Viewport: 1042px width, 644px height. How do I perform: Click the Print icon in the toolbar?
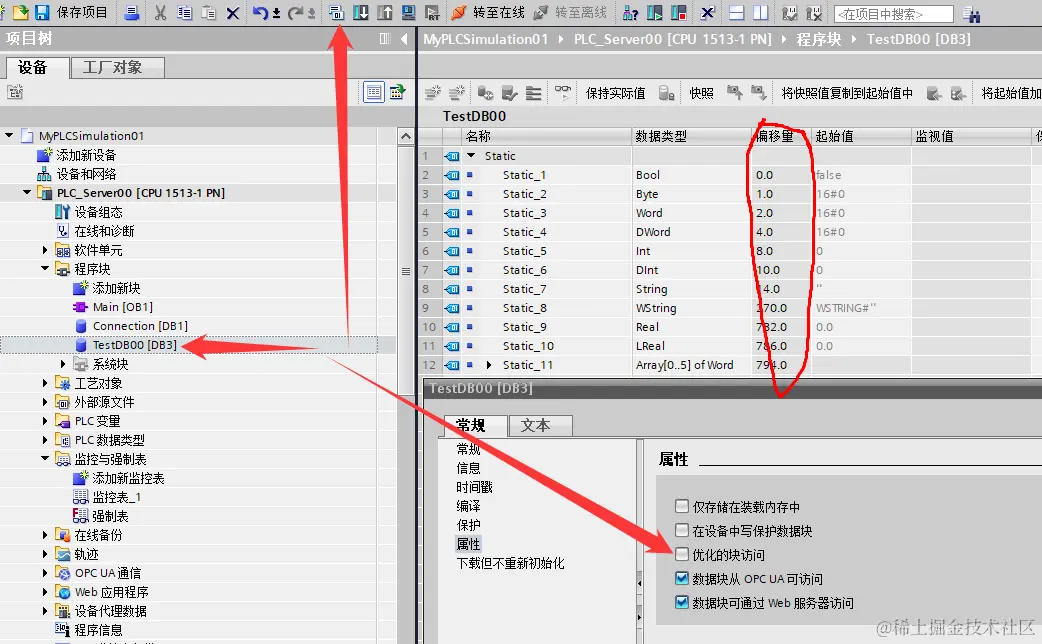point(132,12)
